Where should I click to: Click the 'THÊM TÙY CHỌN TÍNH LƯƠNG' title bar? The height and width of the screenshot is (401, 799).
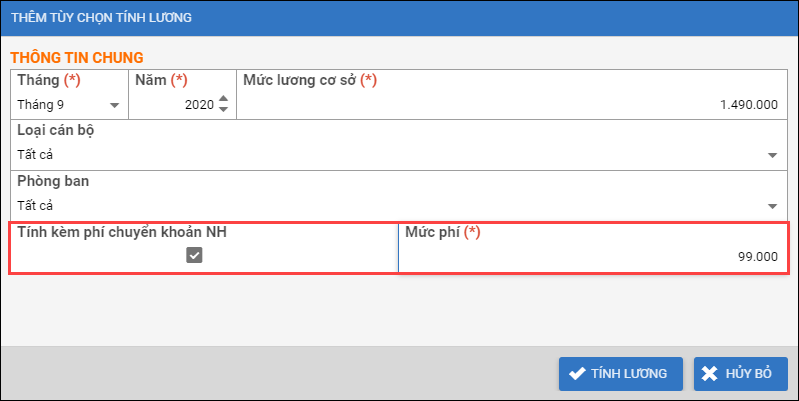[102, 17]
